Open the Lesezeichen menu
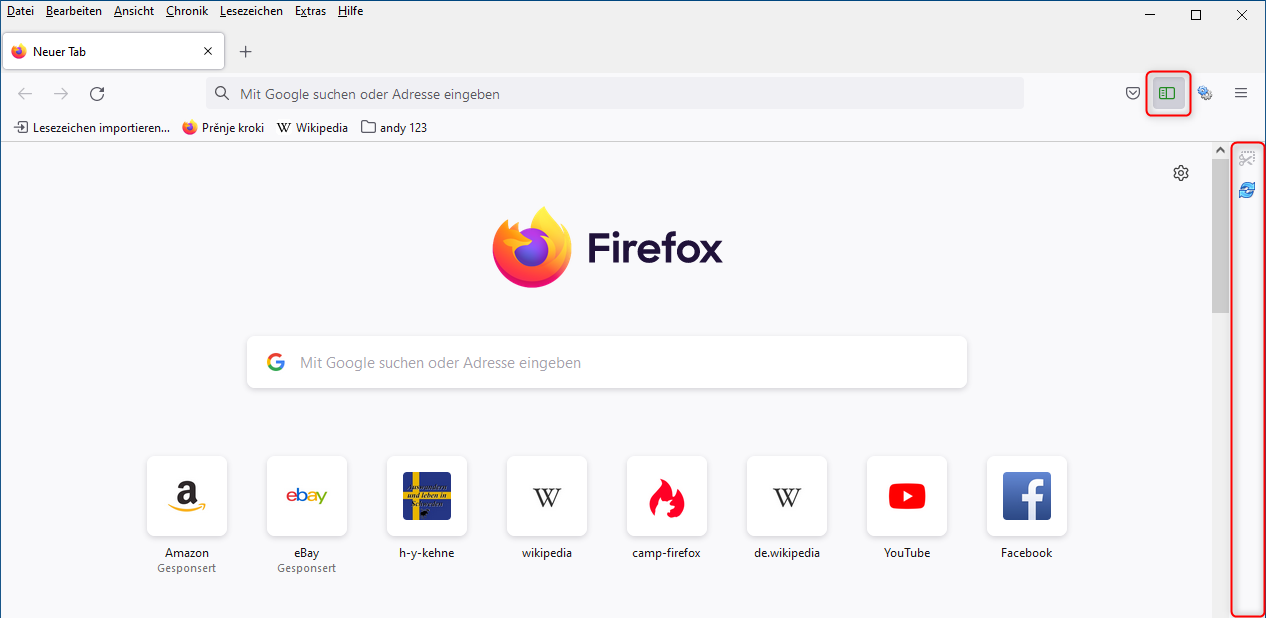Screen dimensions: 1266x618 (252, 11)
